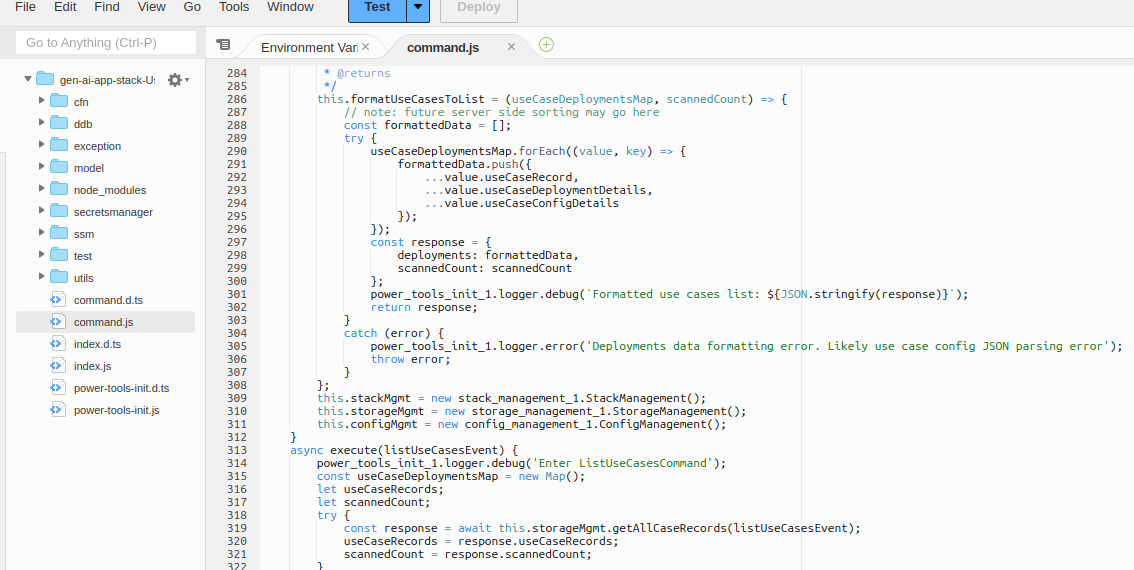The height and width of the screenshot is (570, 1134).
Task: Click the Deploy button
Action: [x=478, y=7]
